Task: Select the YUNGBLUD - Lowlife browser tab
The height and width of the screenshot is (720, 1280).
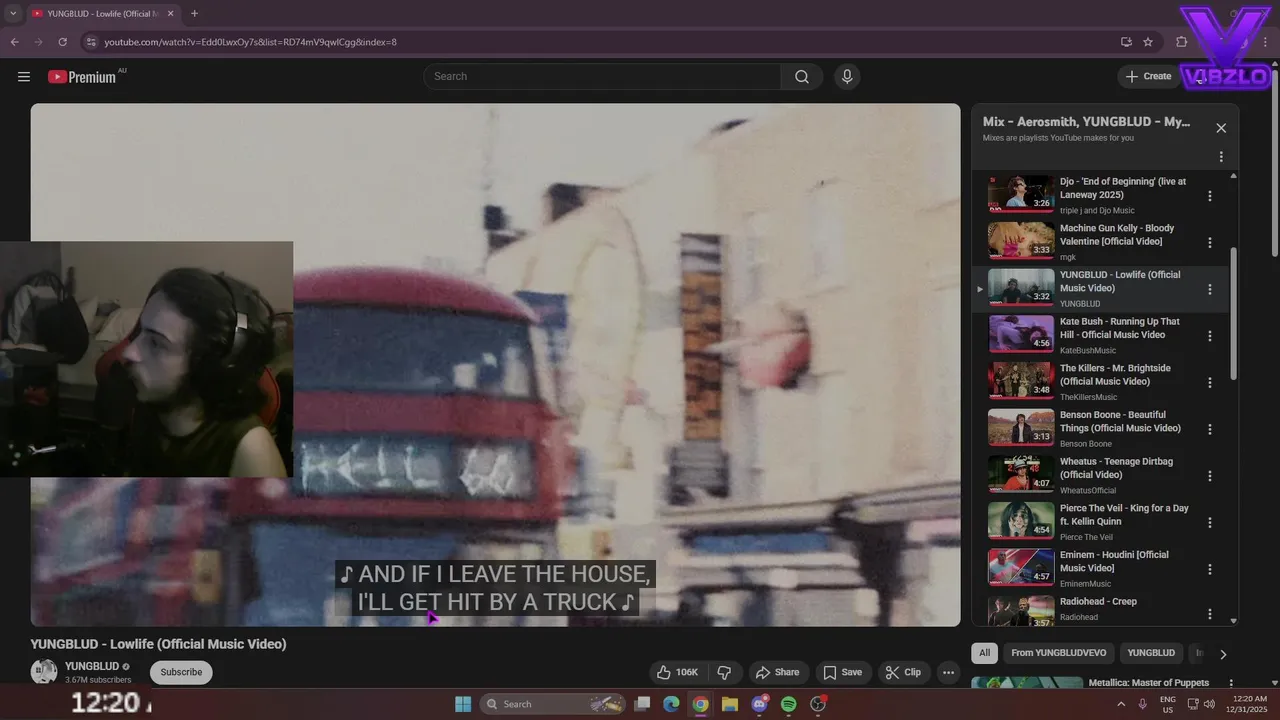Action: (x=103, y=14)
